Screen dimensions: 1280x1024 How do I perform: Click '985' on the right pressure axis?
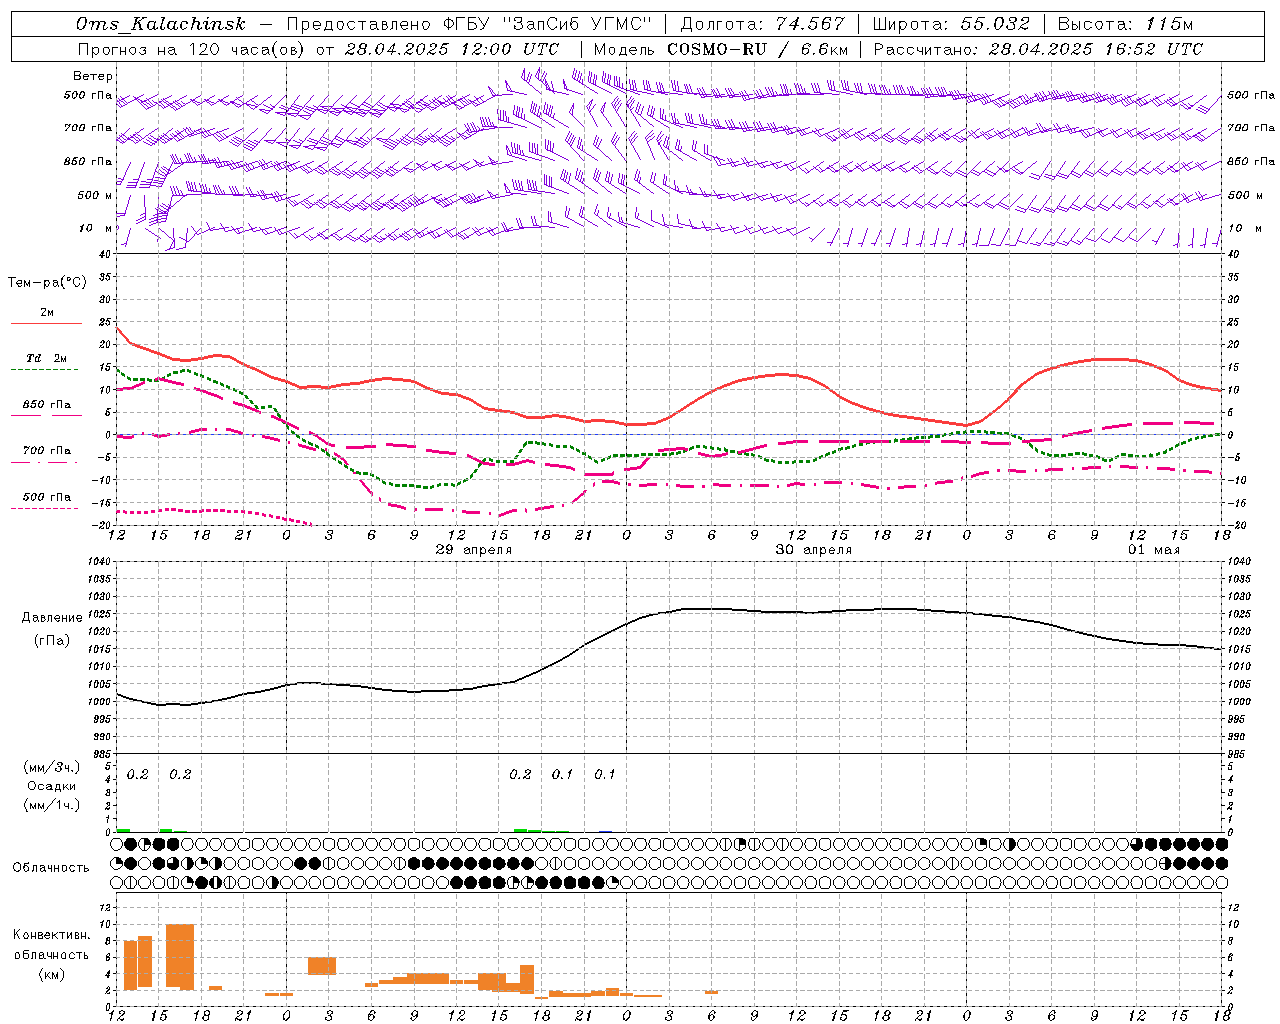pyautogui.click(x=1237, y=754)
